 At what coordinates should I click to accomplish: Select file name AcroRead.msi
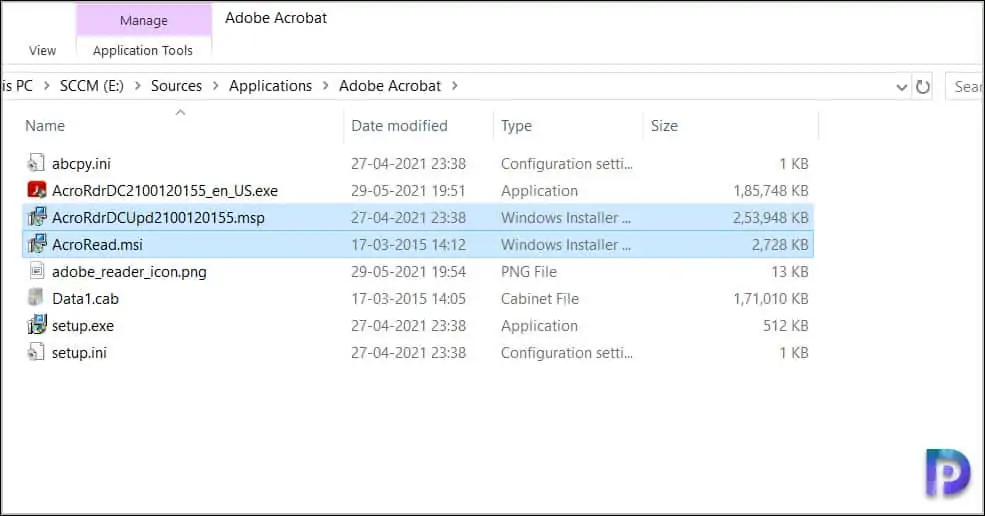[97, 245]
